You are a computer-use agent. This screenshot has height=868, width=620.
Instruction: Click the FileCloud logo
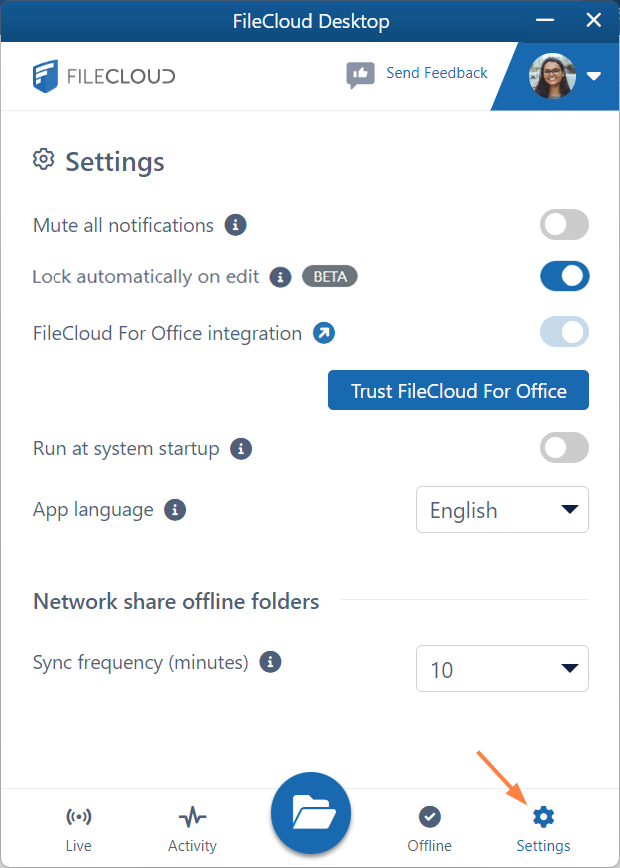[x=104, y=76]
